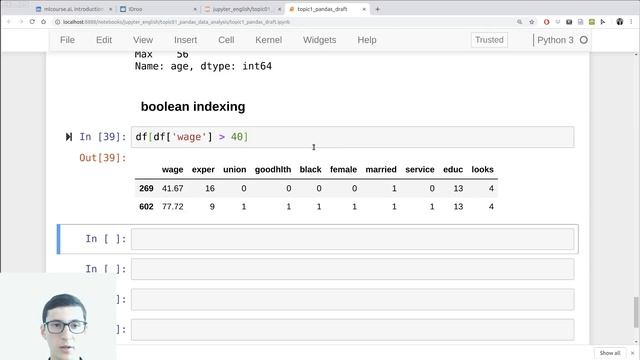Click the 'union' column header
This screenshot has width=640, height=360.
tap(235, 169)
